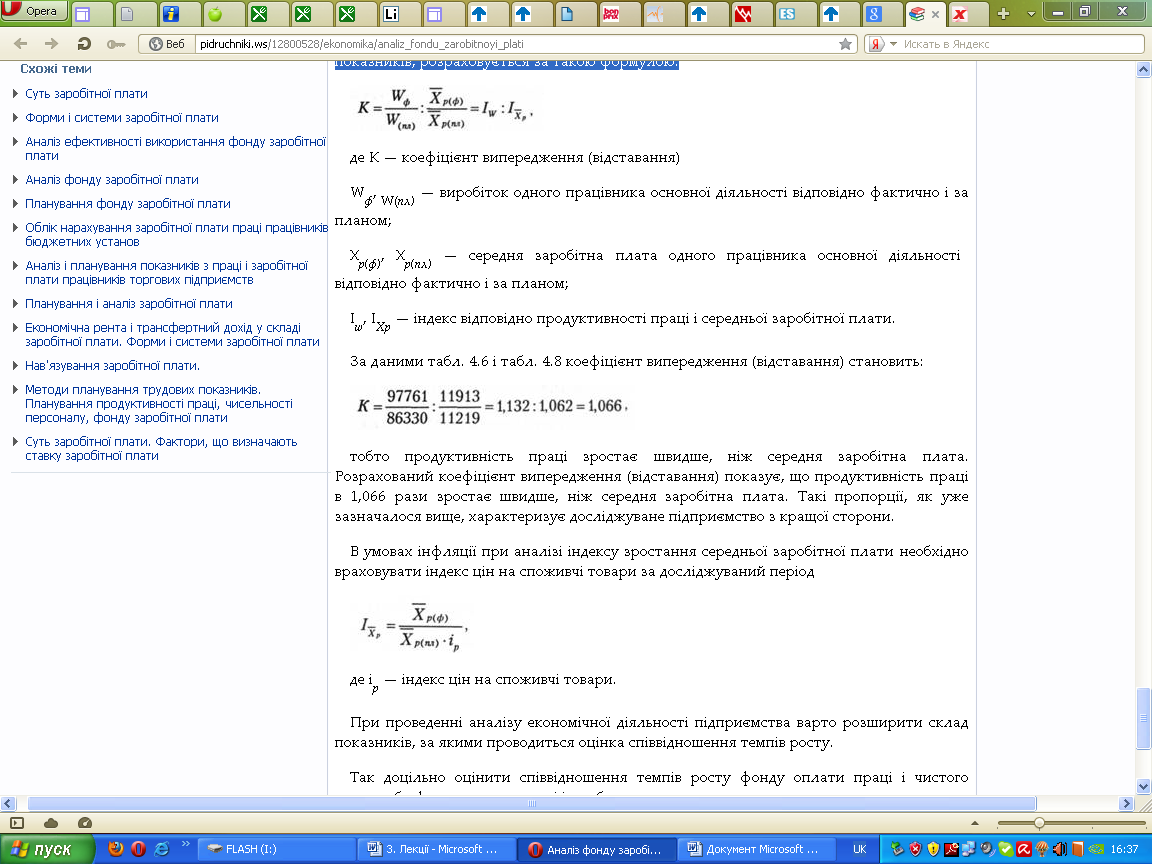Open 'Суть заробітної плати. Фактори' link
The width and height of the screenshot is (1152, 864).
pyautogui.click(x=161, y=448)
